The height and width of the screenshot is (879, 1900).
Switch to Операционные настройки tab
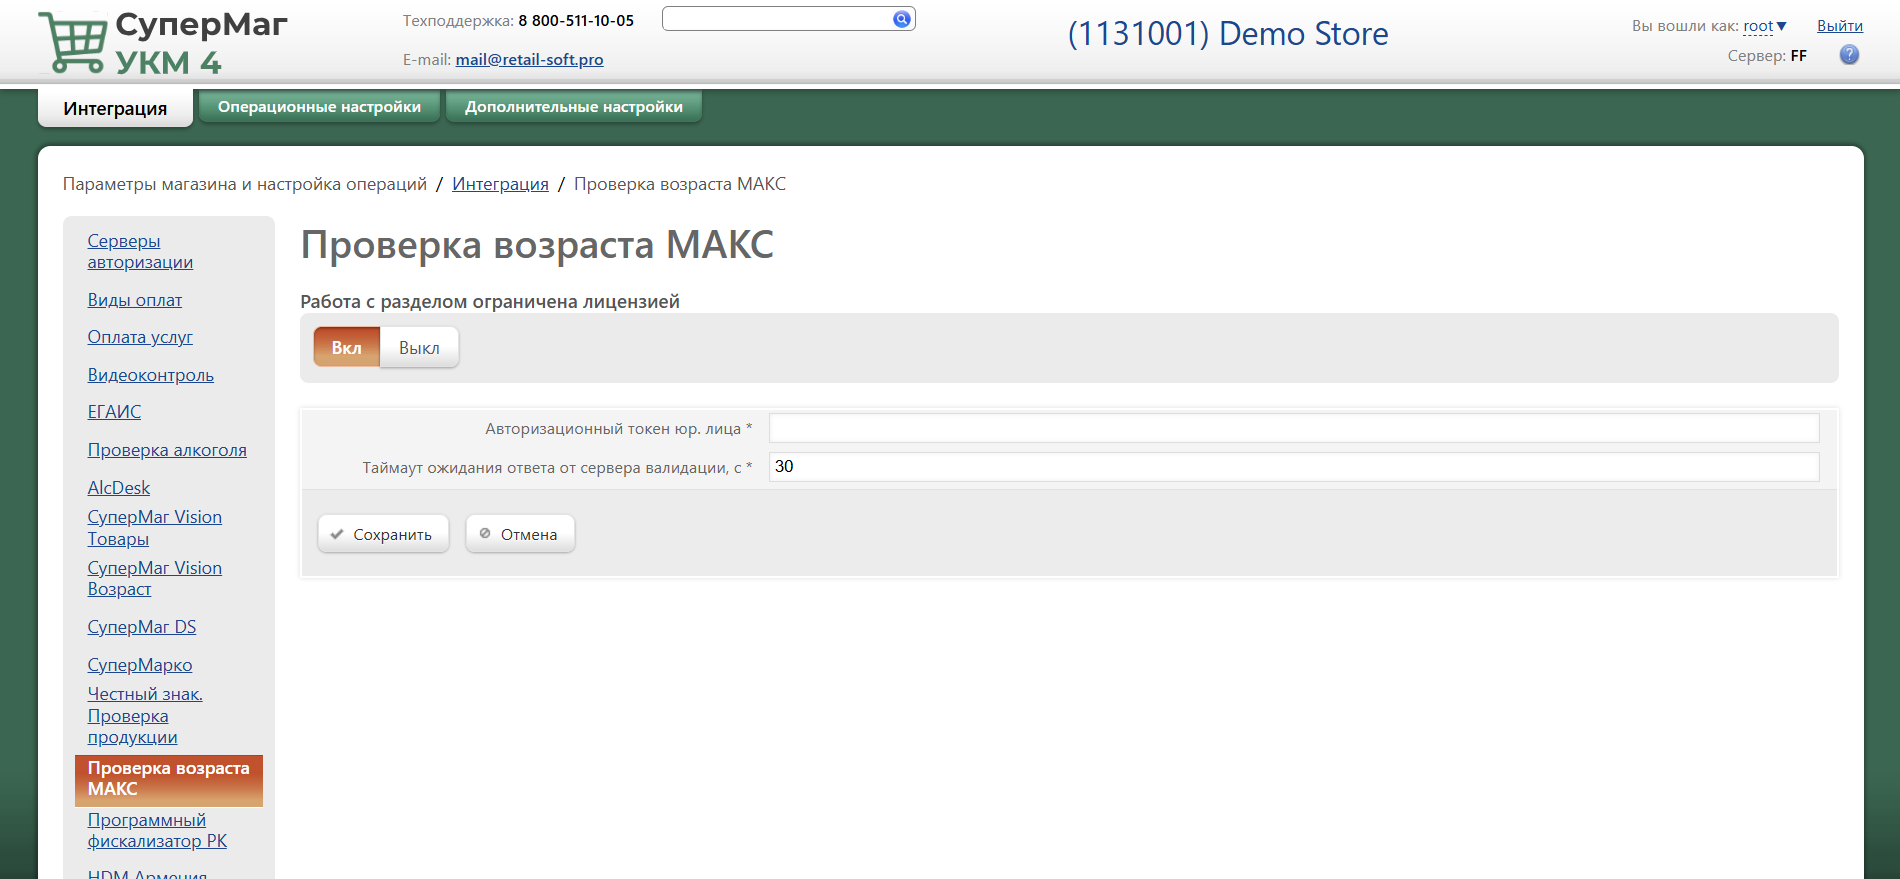[x=319, y=107]
